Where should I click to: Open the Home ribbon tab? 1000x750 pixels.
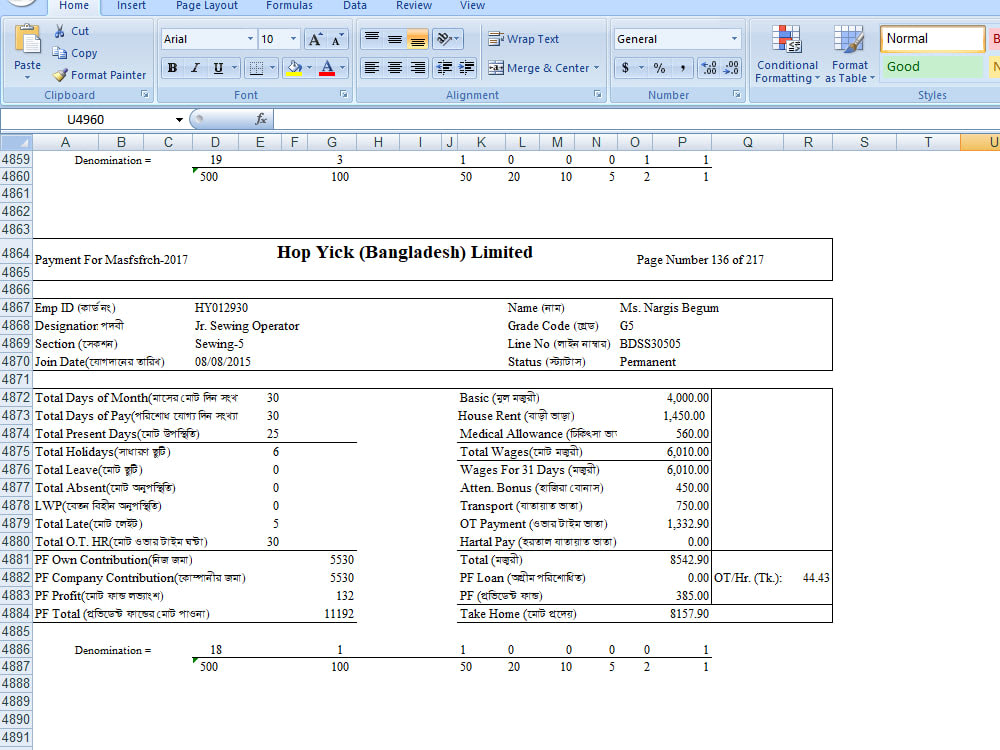(x=74, y=6)
